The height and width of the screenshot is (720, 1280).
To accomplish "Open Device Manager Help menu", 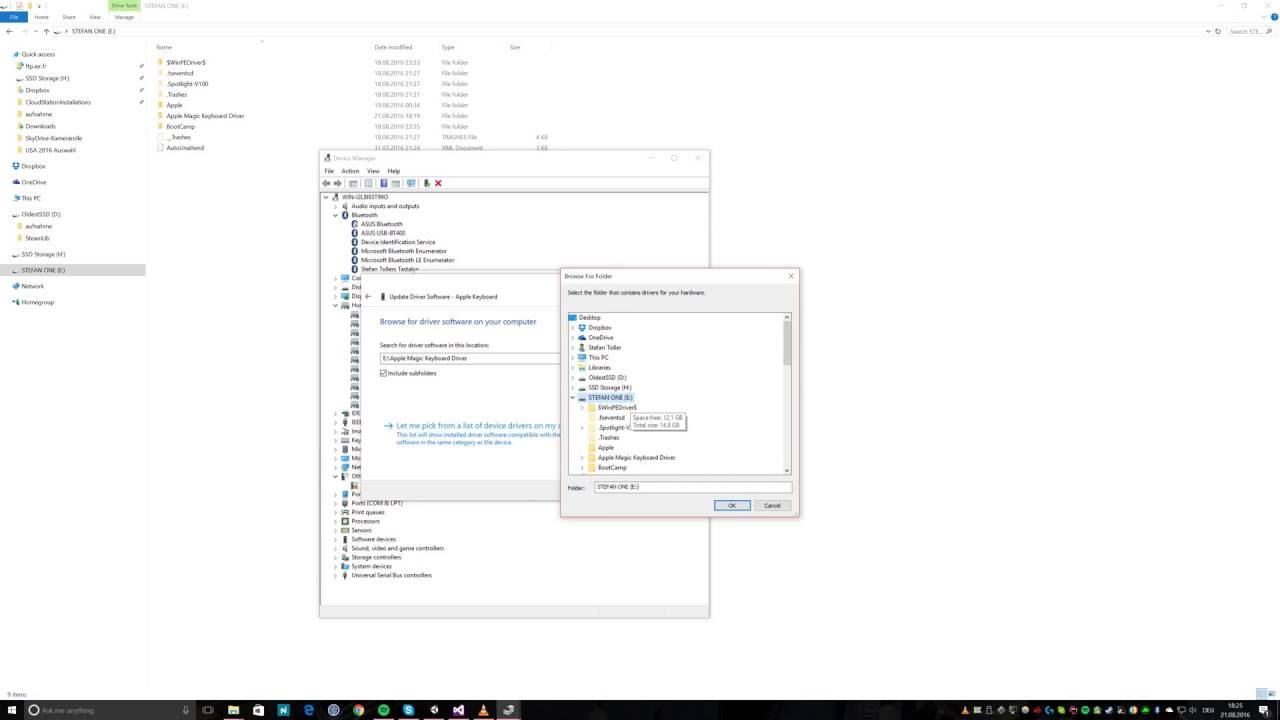I will pos(394,171).
